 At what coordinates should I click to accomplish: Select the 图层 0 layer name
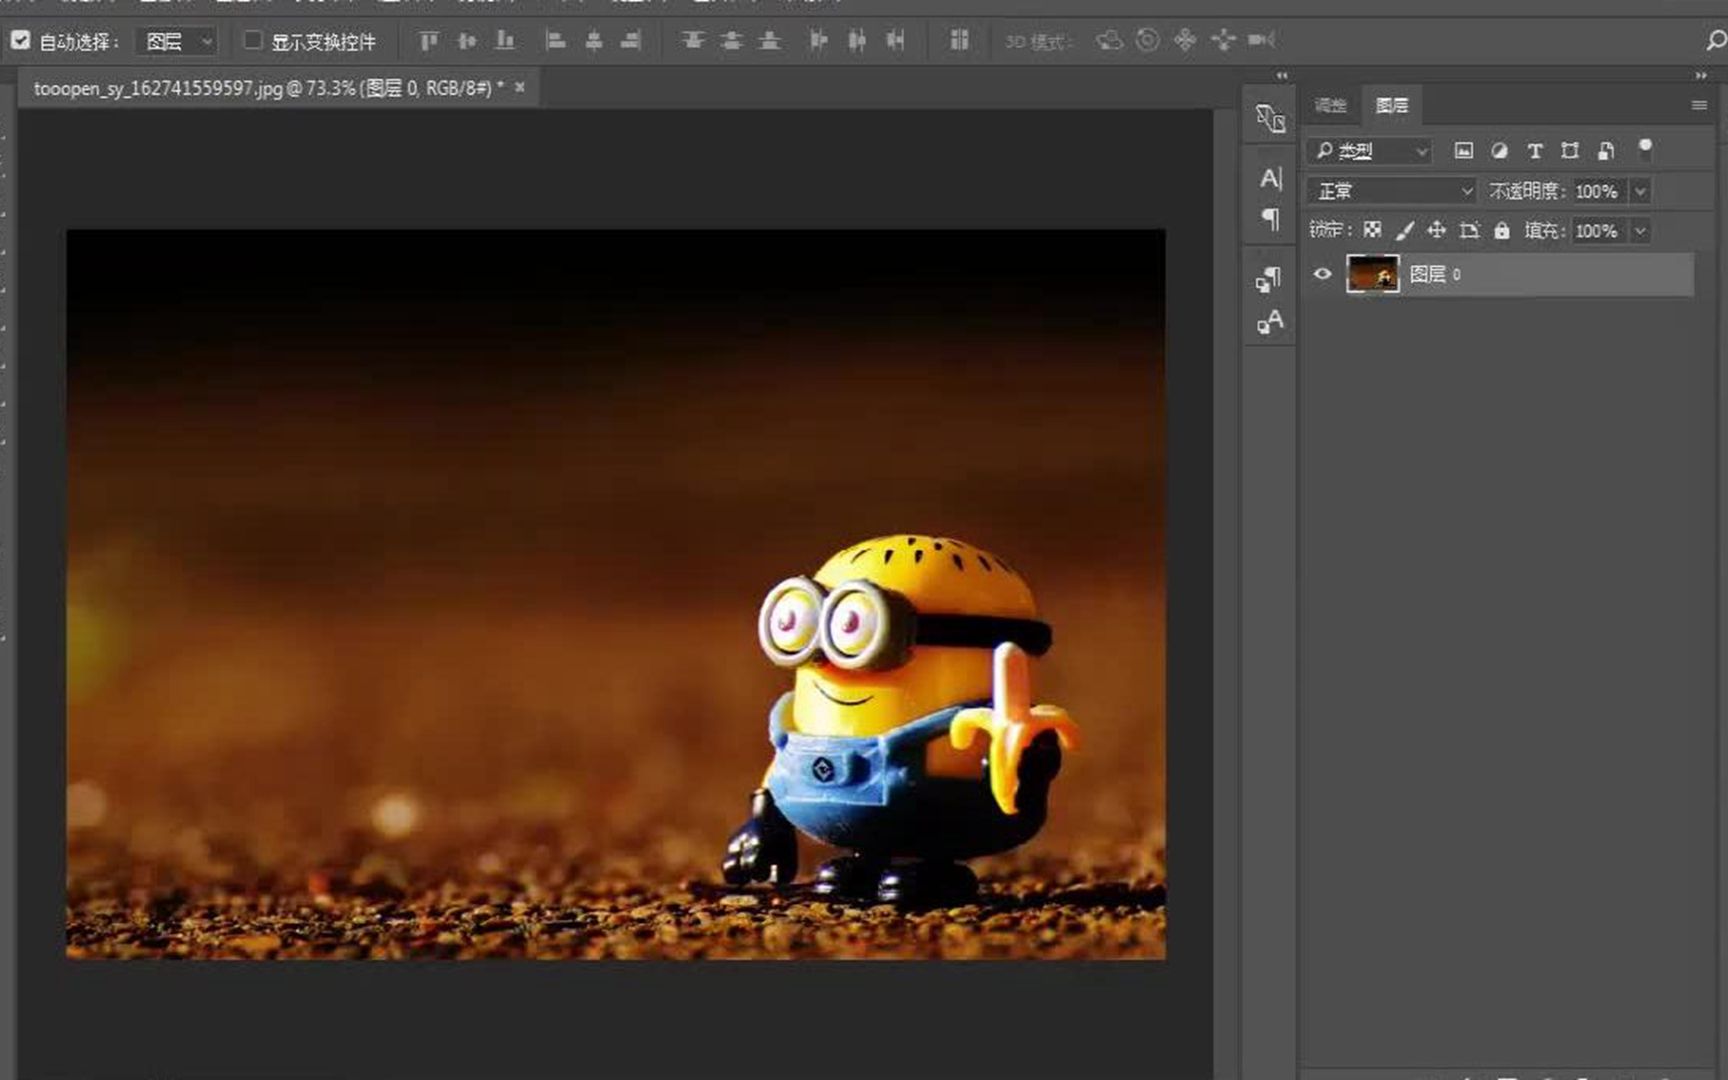1436,274
